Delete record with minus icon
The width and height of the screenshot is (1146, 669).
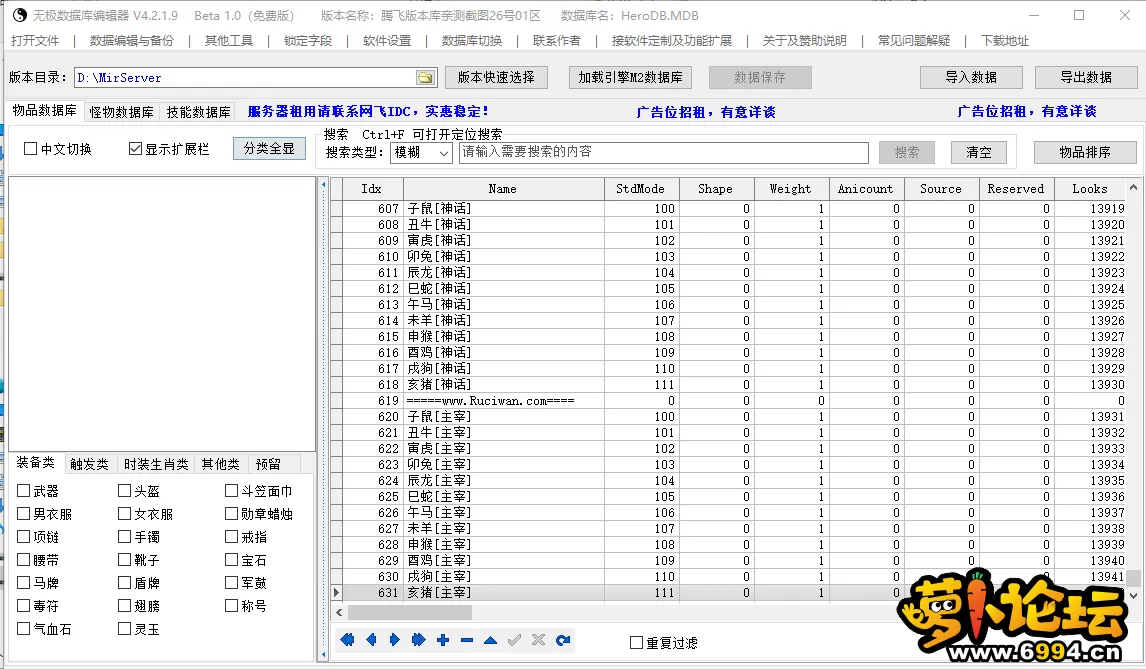tap(467, 640)
